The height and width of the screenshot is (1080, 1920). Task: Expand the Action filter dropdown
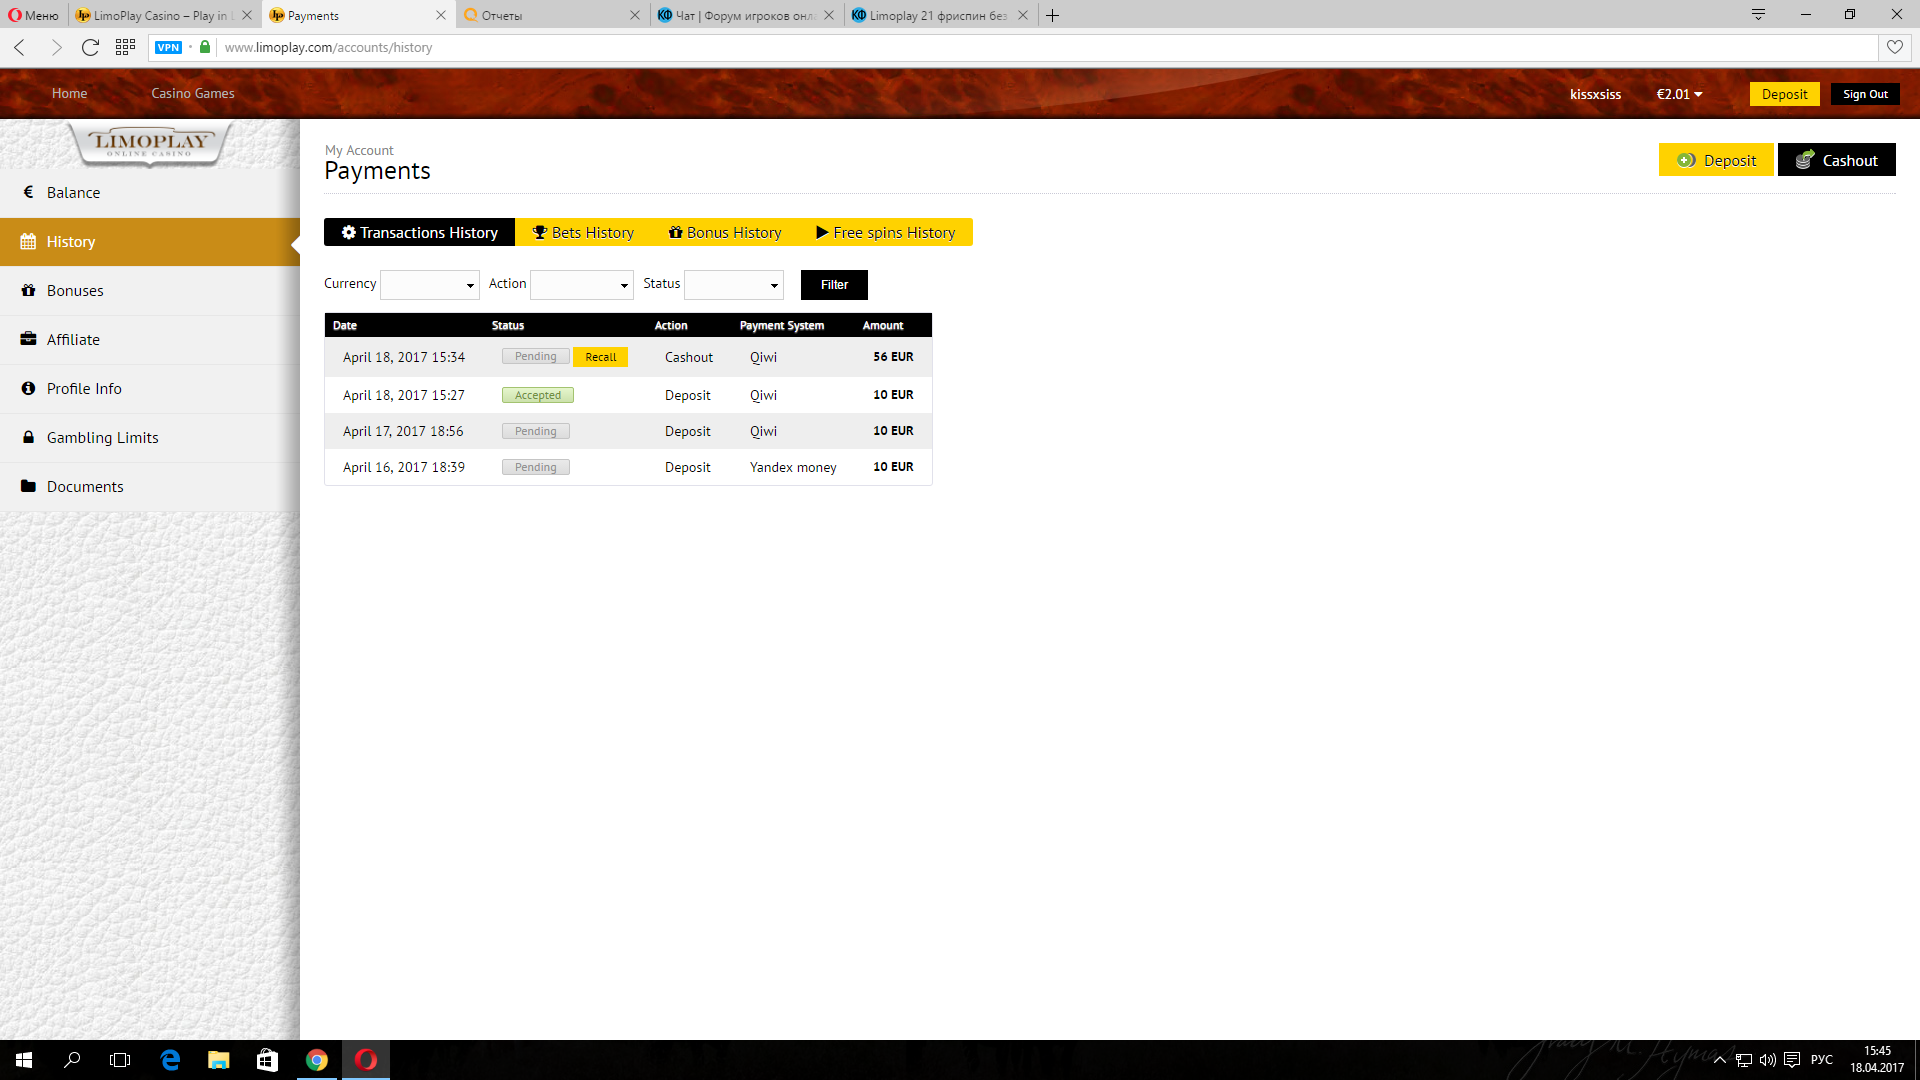pyautogui.click(x=582, y=285)
